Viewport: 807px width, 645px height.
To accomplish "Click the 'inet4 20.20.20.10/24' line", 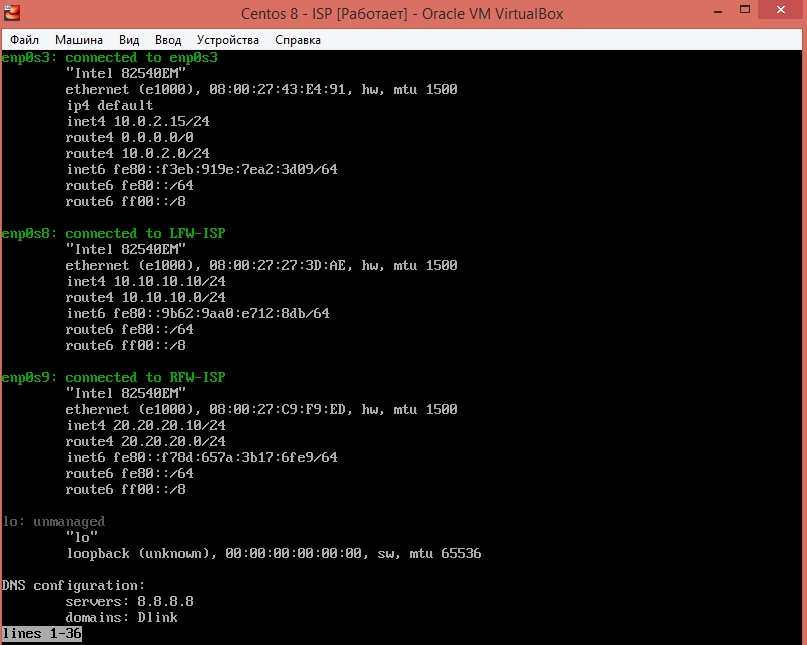I will (x=146, y=426).
